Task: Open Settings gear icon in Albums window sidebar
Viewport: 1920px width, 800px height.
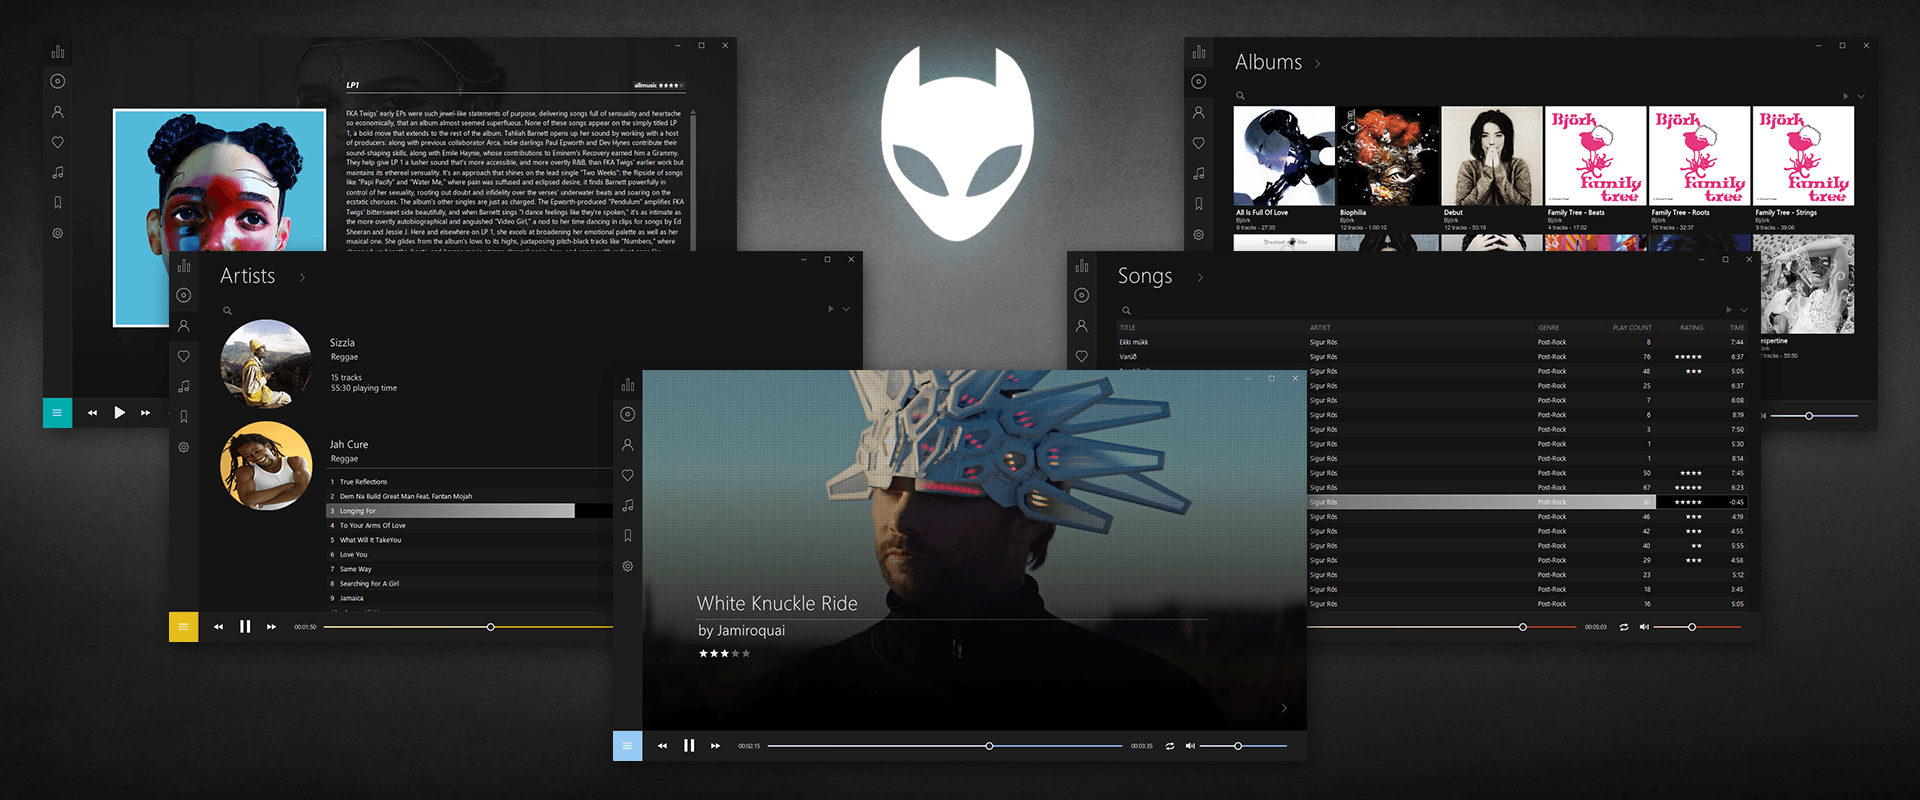Action: point(1199,234)
